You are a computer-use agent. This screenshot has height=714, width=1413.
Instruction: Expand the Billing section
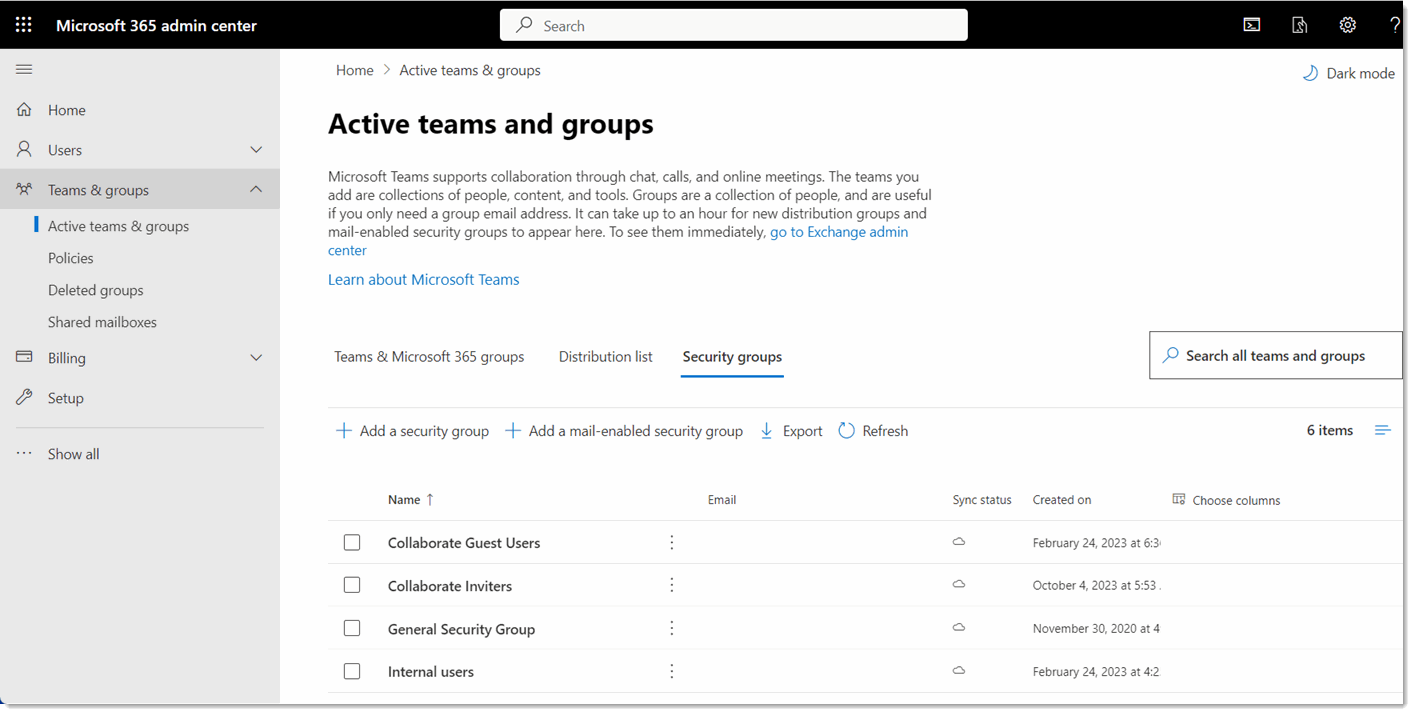click(256, 357)
